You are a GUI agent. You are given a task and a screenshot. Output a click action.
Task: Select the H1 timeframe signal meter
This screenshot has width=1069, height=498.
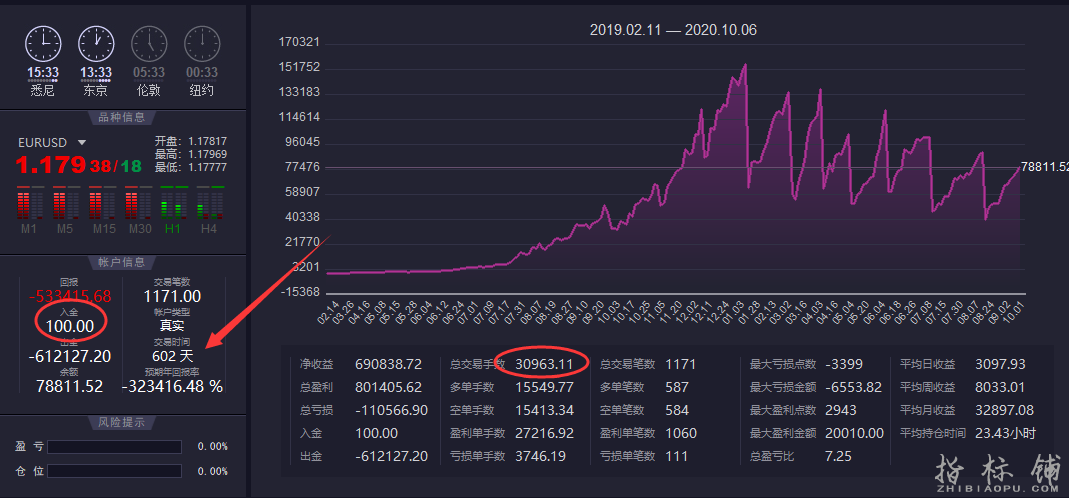point(174,203)
